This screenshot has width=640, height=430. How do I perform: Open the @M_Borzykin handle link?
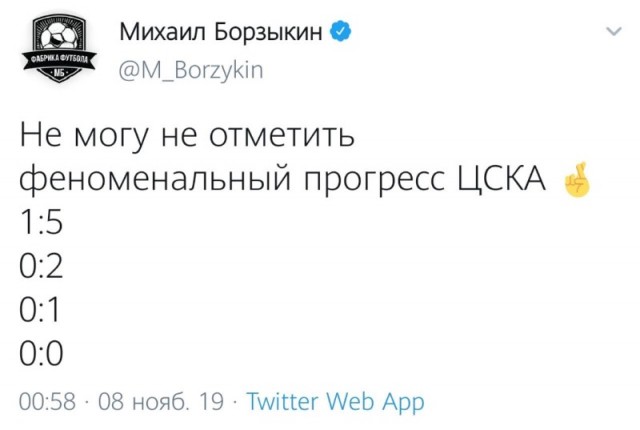(x=191, y=70)
